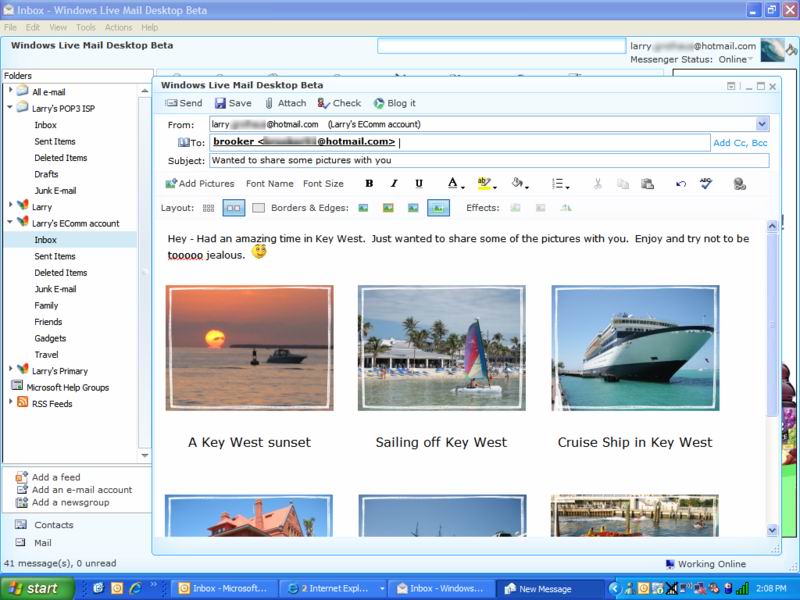The height and width of the screenshot is (600, 800).
Task: Apply the third photo effect
Action: 566,208
